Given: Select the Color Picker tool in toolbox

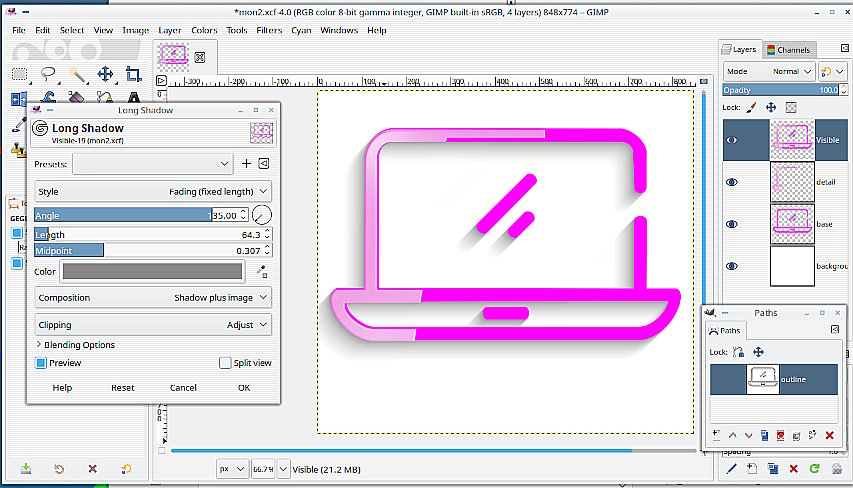Looking at the screenshot, I should [x=18, y=125].
